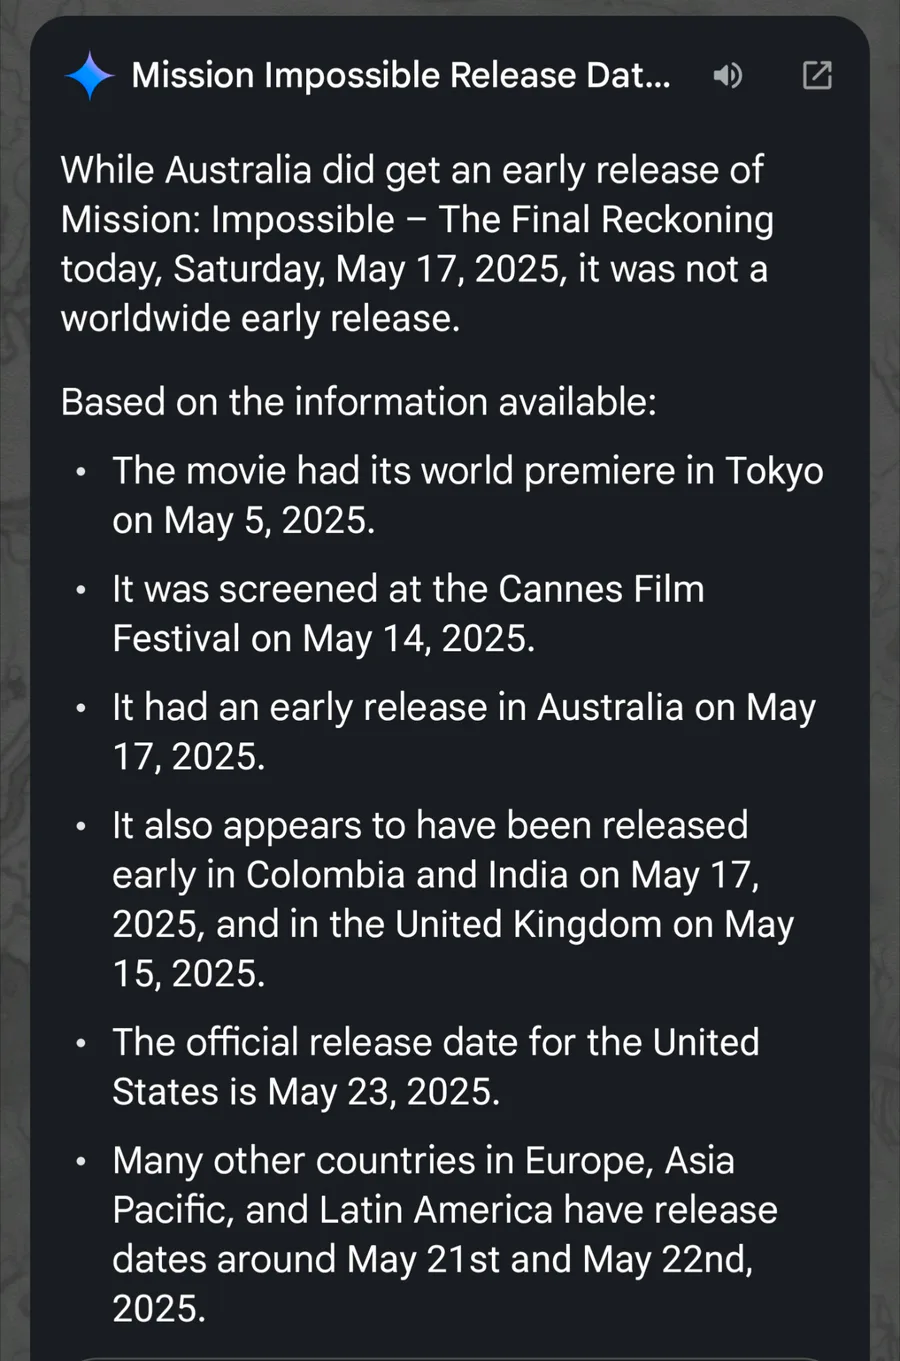Click bullet dot beside Cannes screening line
This screenshot has width=900, height=1361.
(x=81, y=589)
